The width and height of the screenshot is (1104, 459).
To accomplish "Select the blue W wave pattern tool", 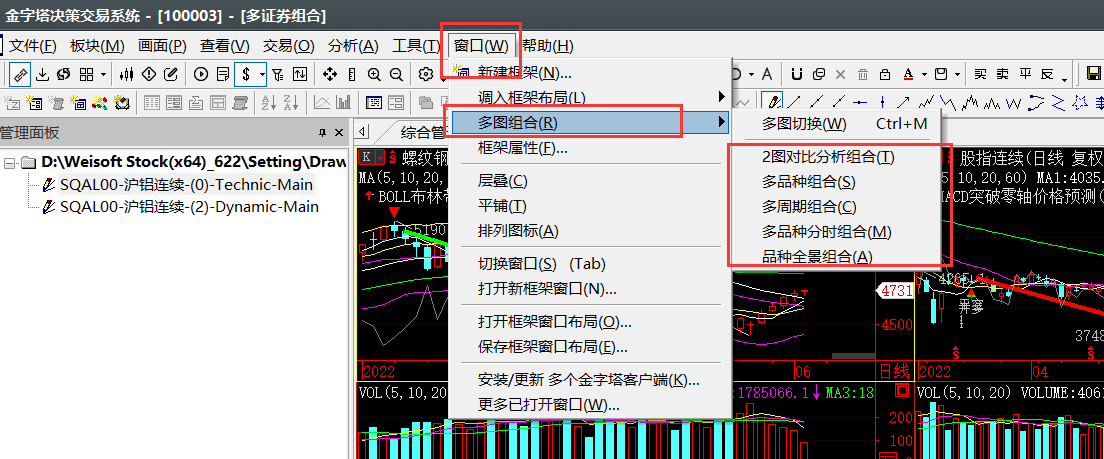I will point(1014,103).
